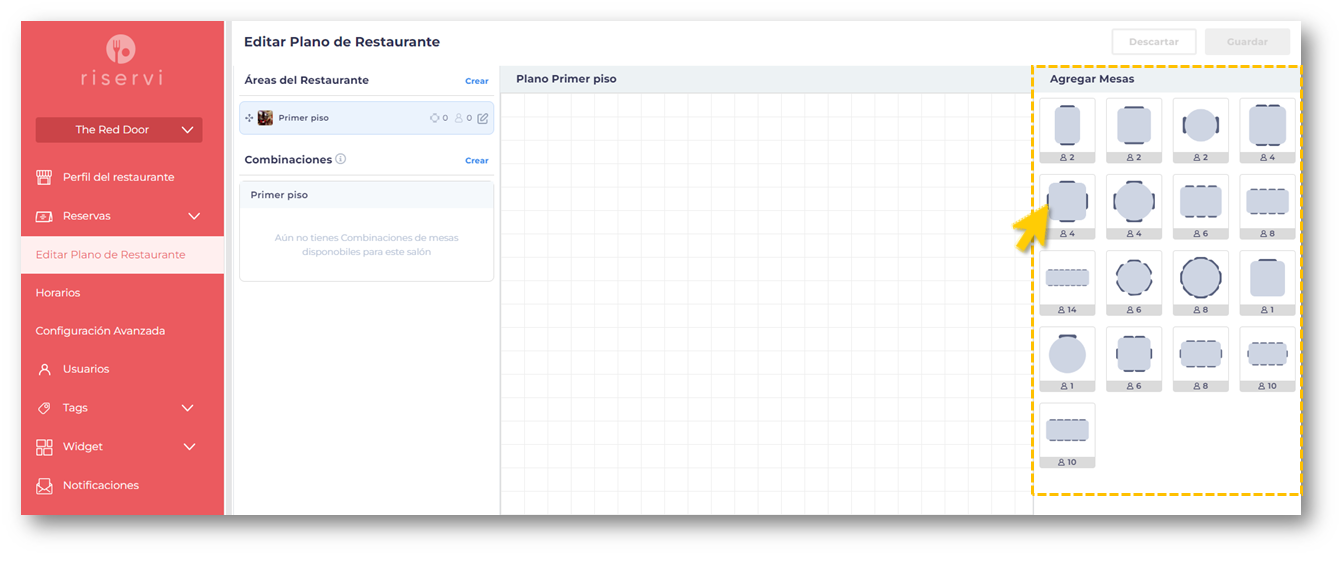Click the storefront icon for Perfil del restaurante
The height and width of the screenshot is (565, 1343).
click(44, 177)
